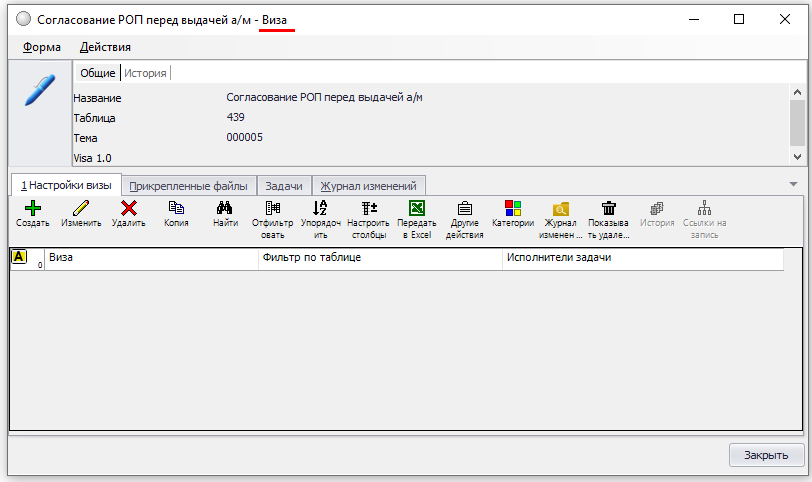The image size is (812, 482).
Task: Click the Отфильтровать funnel icon
Action: pyautogui.click(x=273, y=208)
